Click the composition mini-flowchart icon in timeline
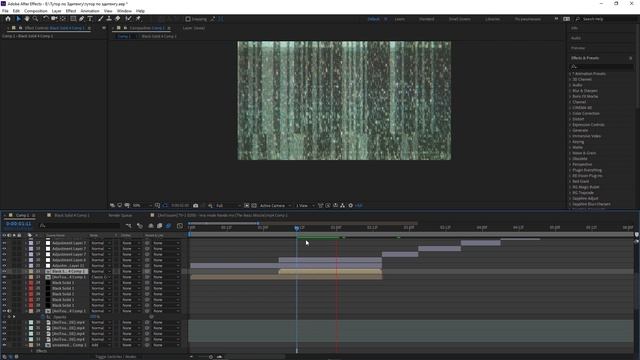The width and height of the screenshot is (640, 360). (x=129, y=226)
